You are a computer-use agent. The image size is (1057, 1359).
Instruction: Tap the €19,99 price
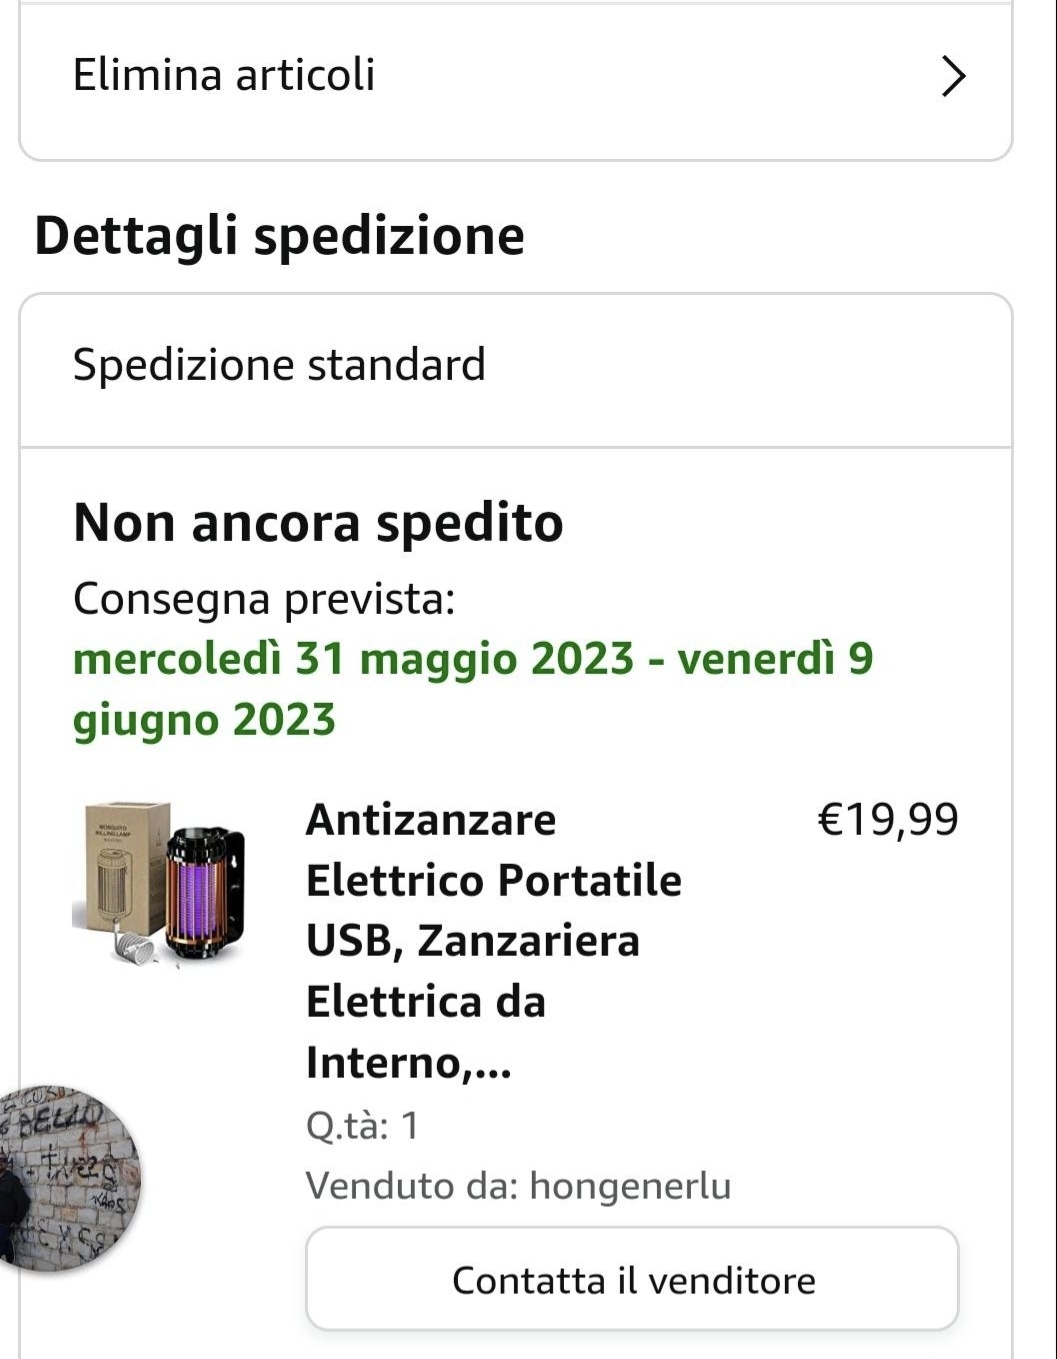888,820
